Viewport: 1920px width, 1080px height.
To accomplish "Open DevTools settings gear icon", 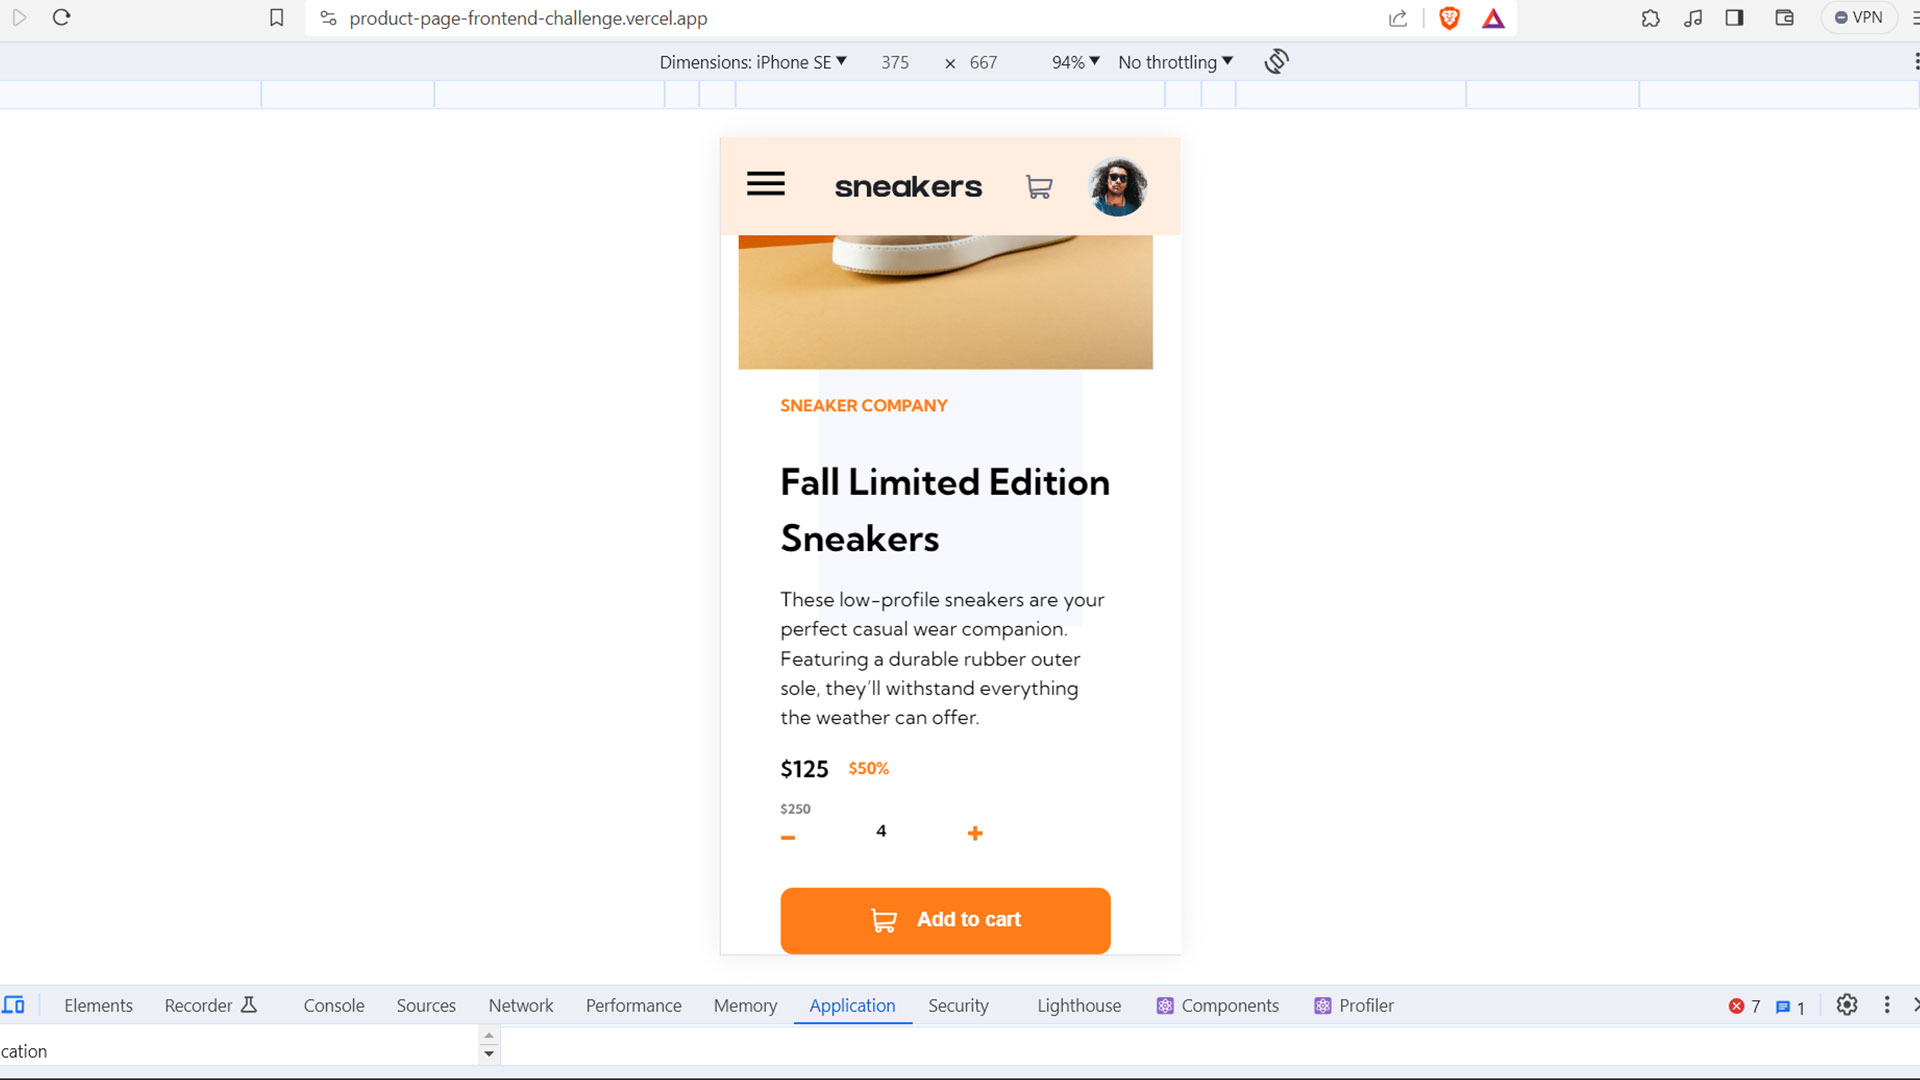I will point(1847,1005).
